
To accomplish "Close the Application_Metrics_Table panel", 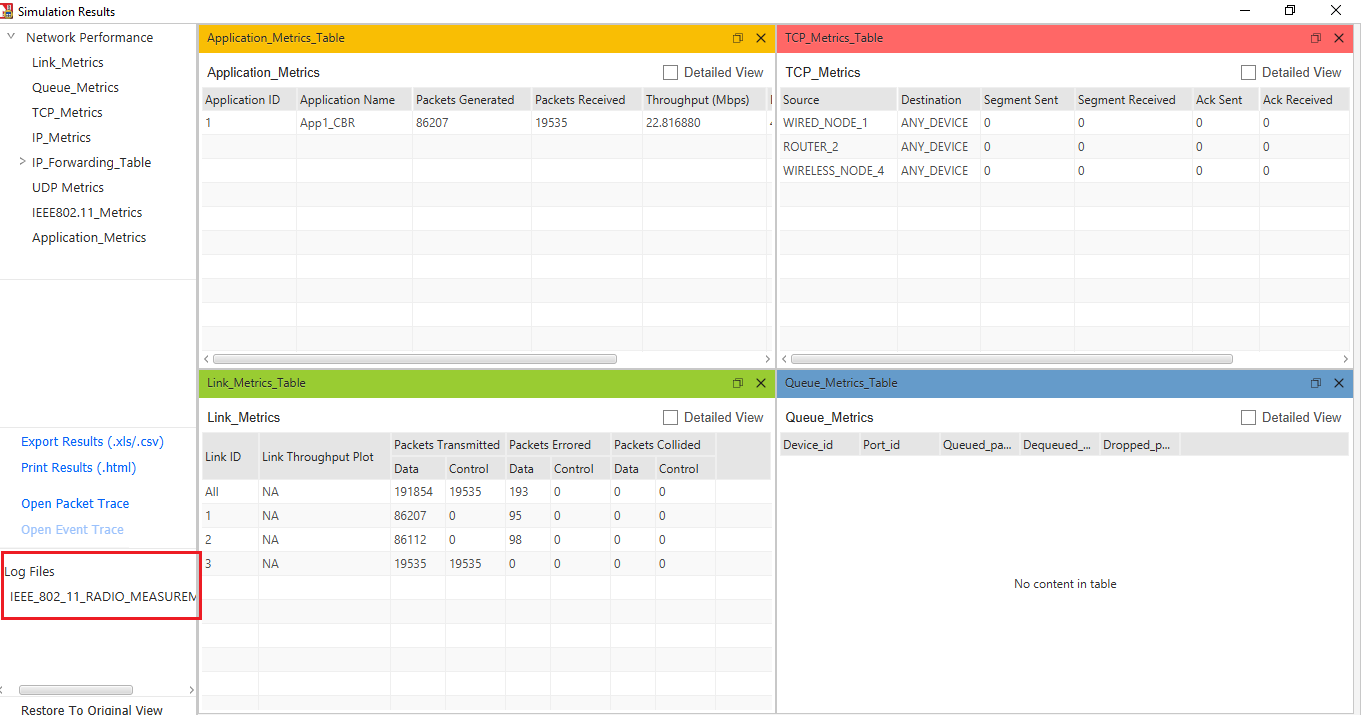I will point(760,38).
